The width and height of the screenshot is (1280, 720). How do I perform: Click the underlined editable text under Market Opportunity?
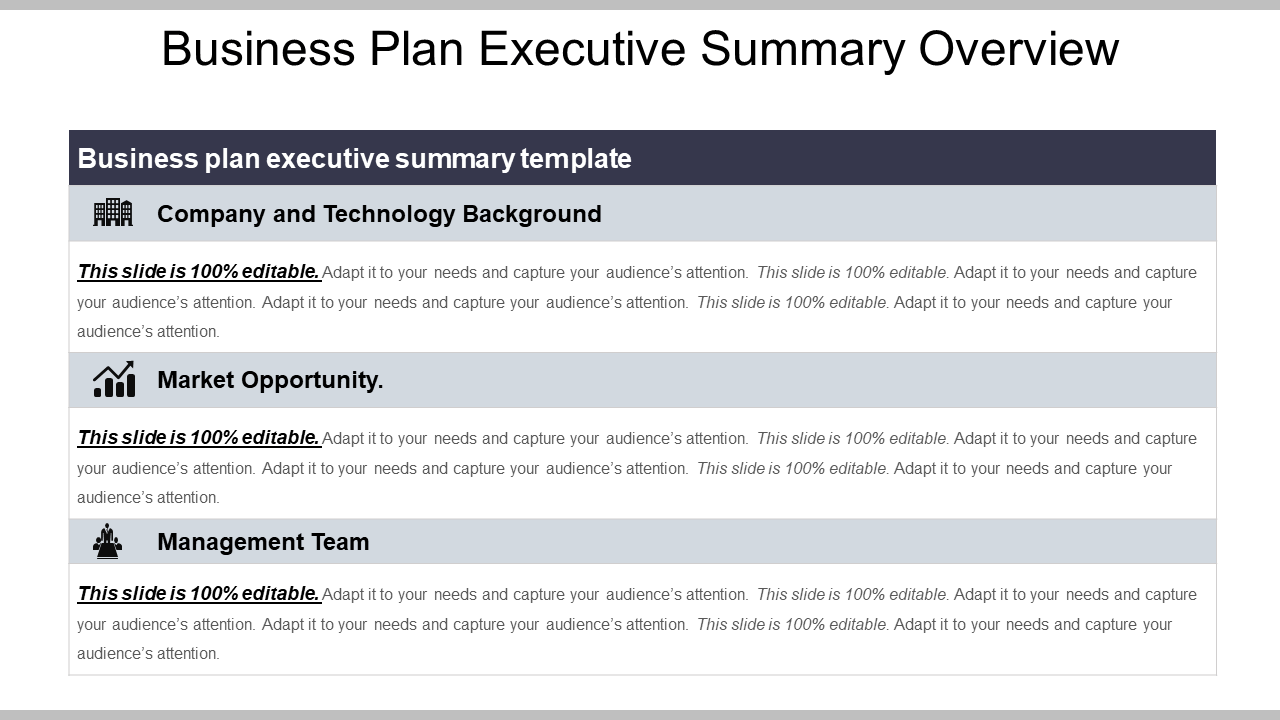pos(199,438)
